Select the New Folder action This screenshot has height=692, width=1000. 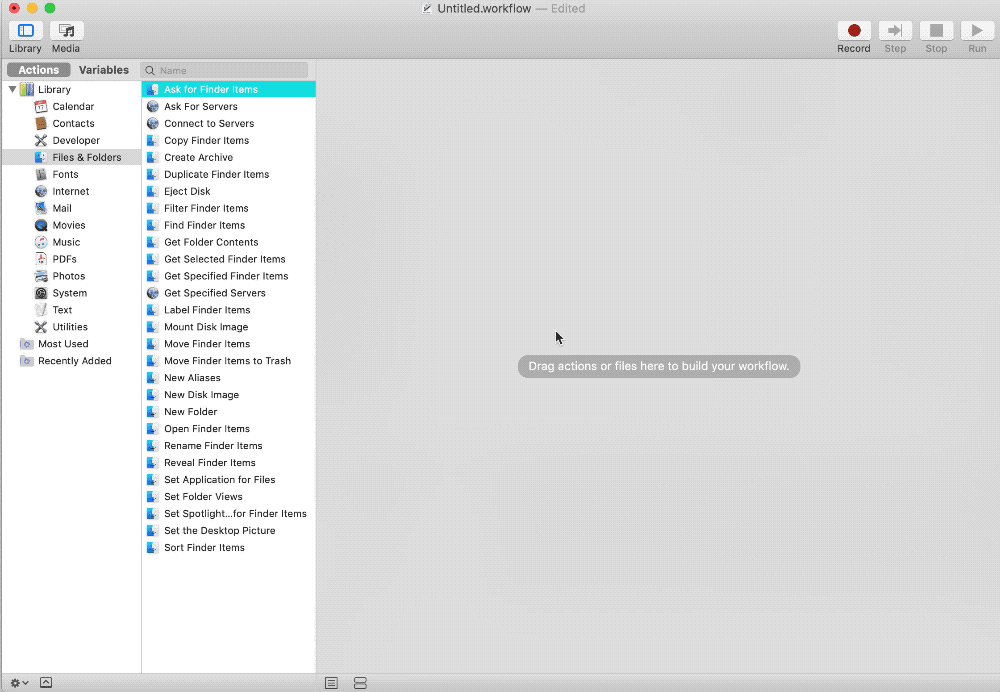point(229,412)
